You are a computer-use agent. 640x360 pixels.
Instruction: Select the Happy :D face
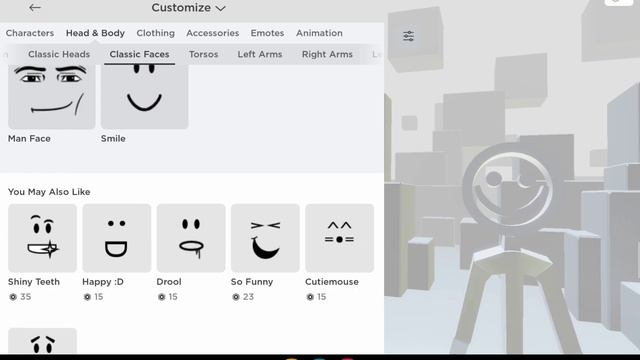117,238
